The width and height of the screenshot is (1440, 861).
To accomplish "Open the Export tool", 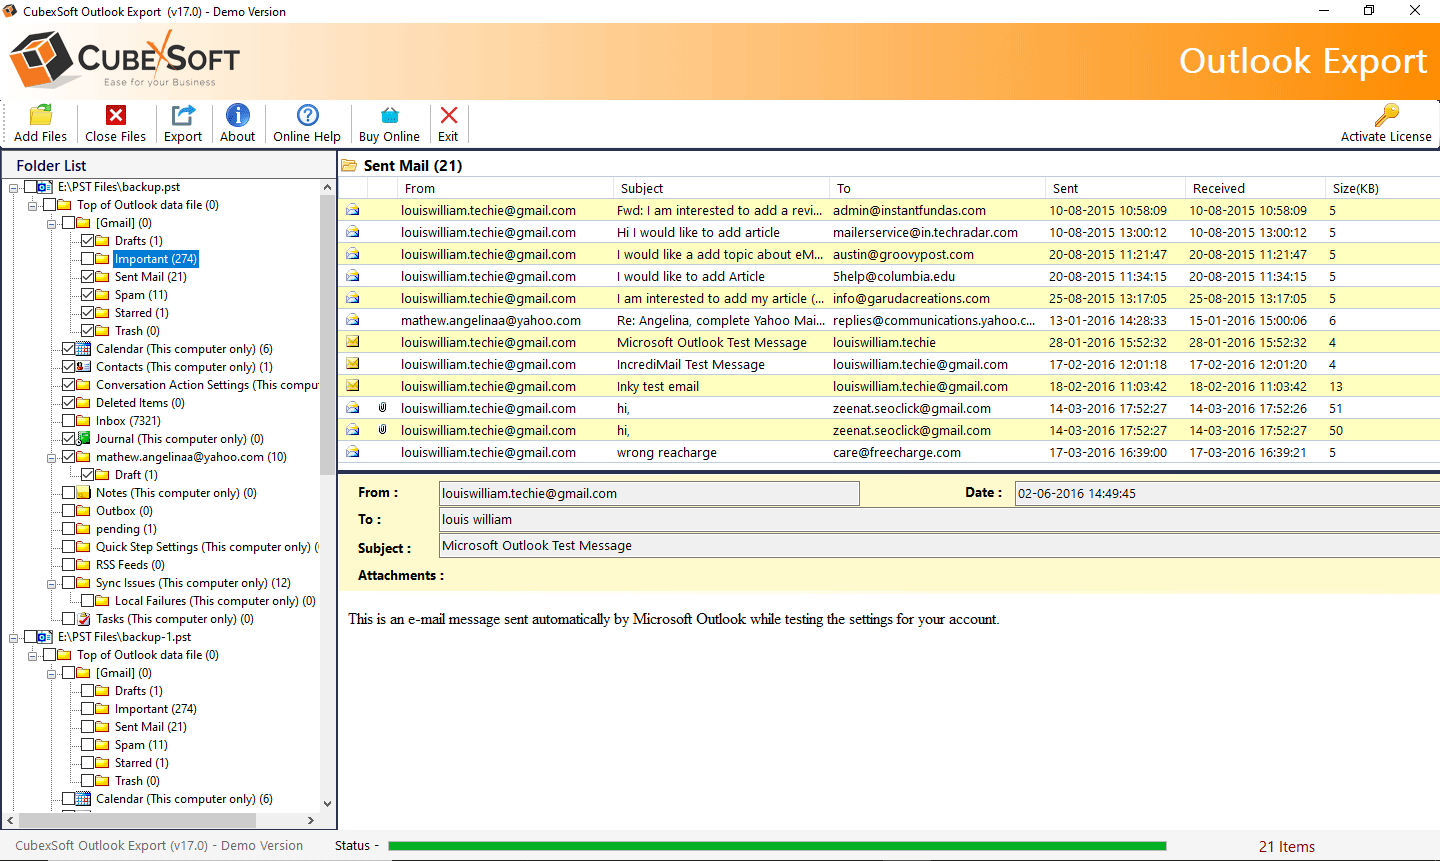I will coord(183,116).
